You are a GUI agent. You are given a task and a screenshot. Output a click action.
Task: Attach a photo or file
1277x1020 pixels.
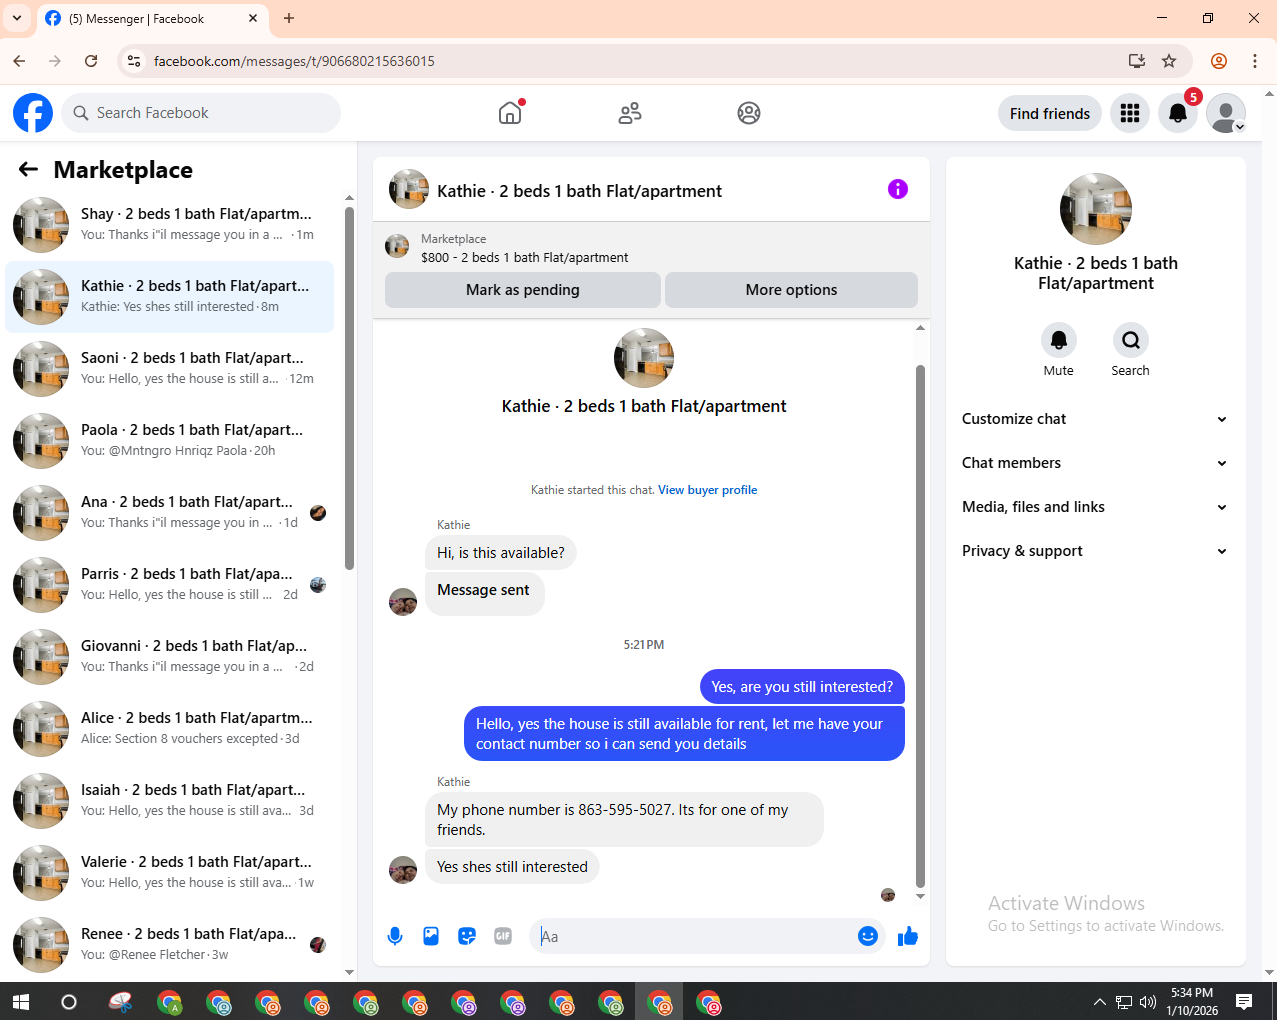pos(431,936)
